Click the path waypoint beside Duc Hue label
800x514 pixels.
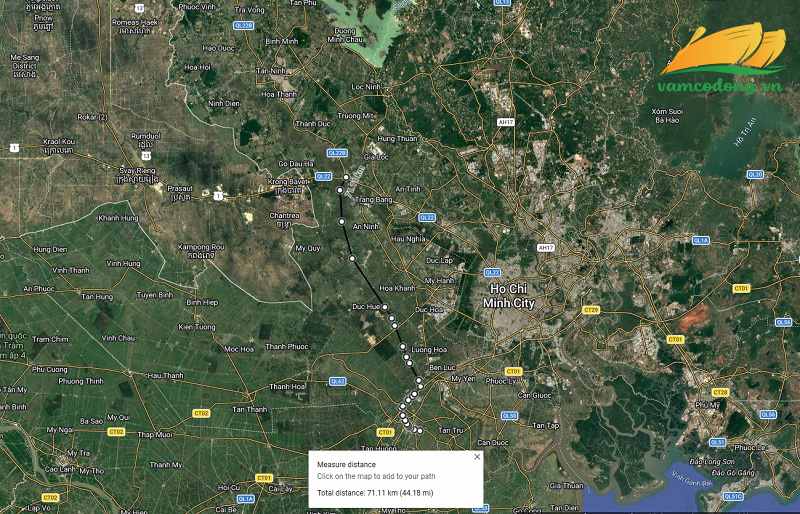(385, 307)
